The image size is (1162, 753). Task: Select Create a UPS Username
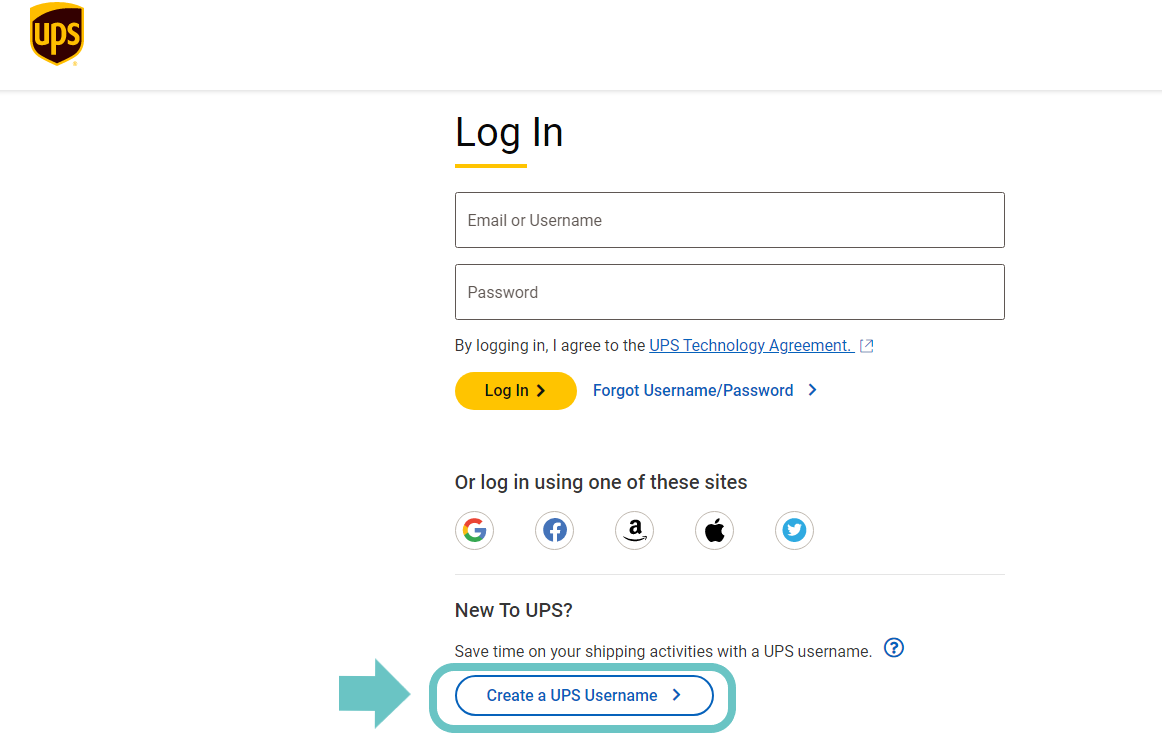pyautogui.click(x=584, y=695)
